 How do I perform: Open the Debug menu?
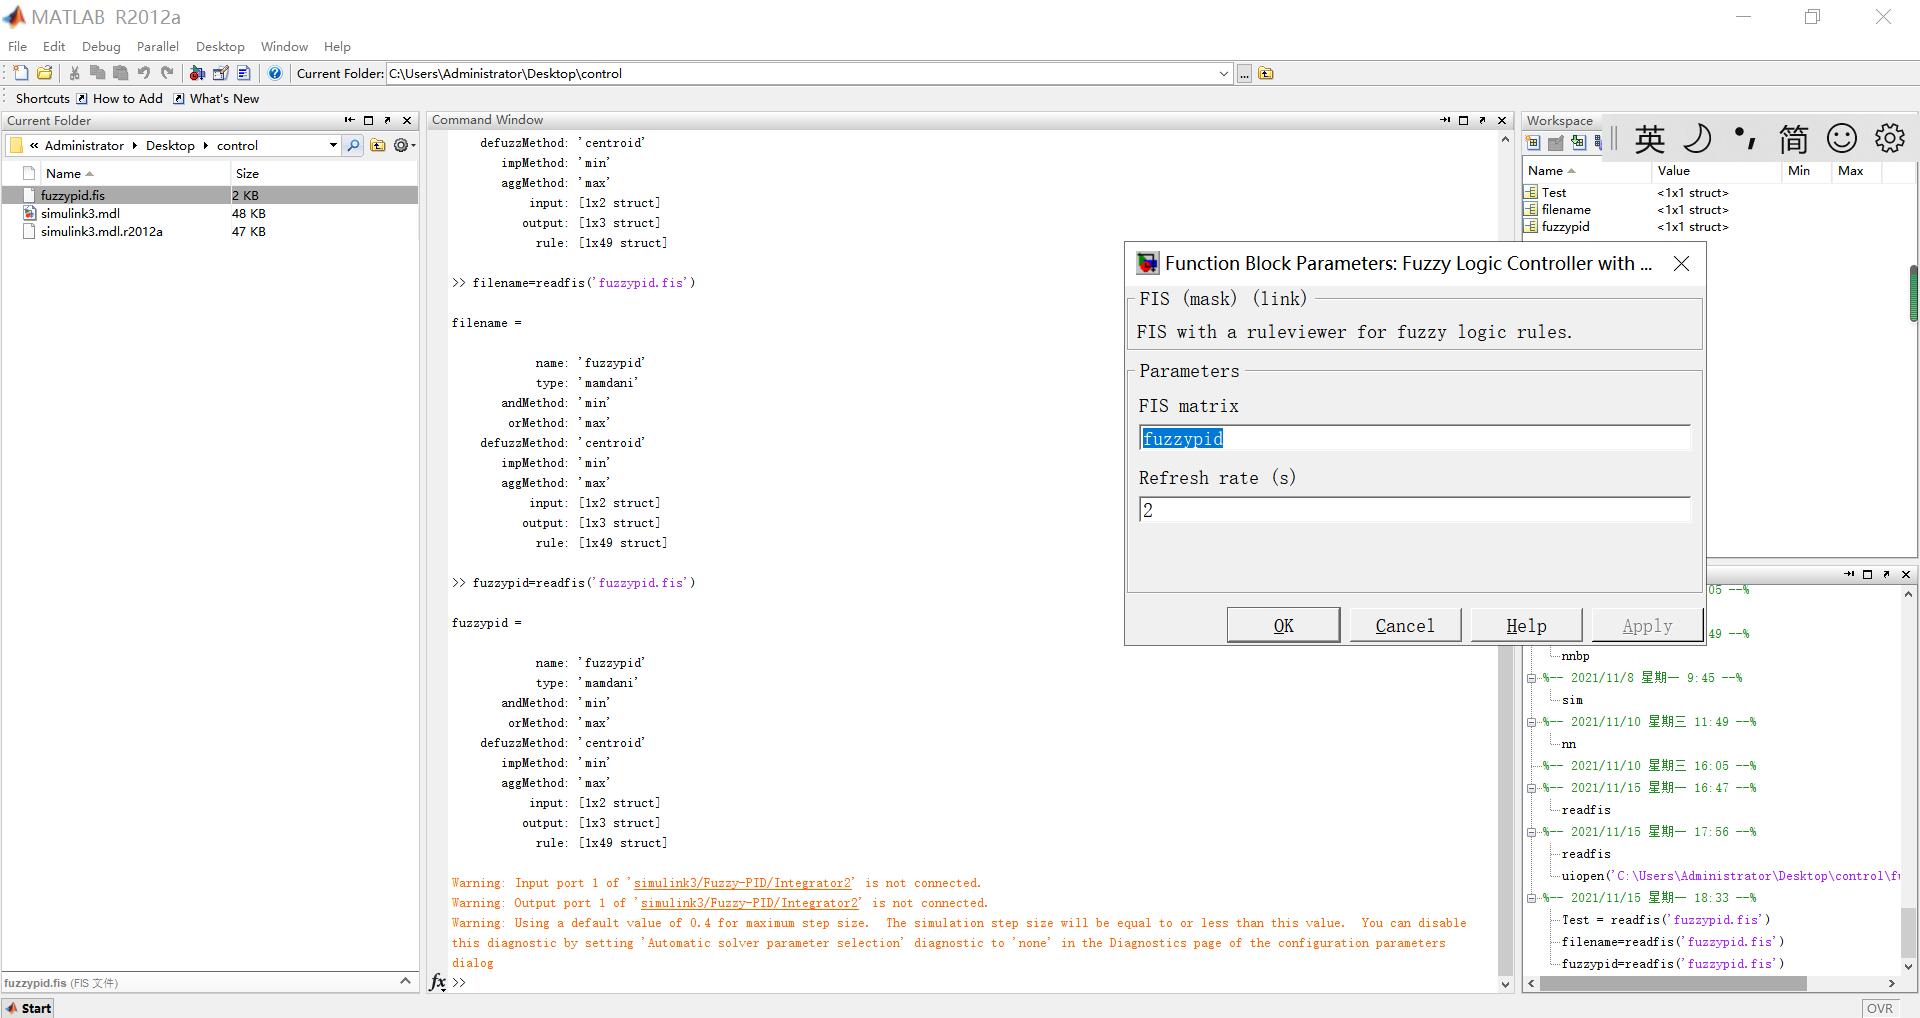coord(100,46)
